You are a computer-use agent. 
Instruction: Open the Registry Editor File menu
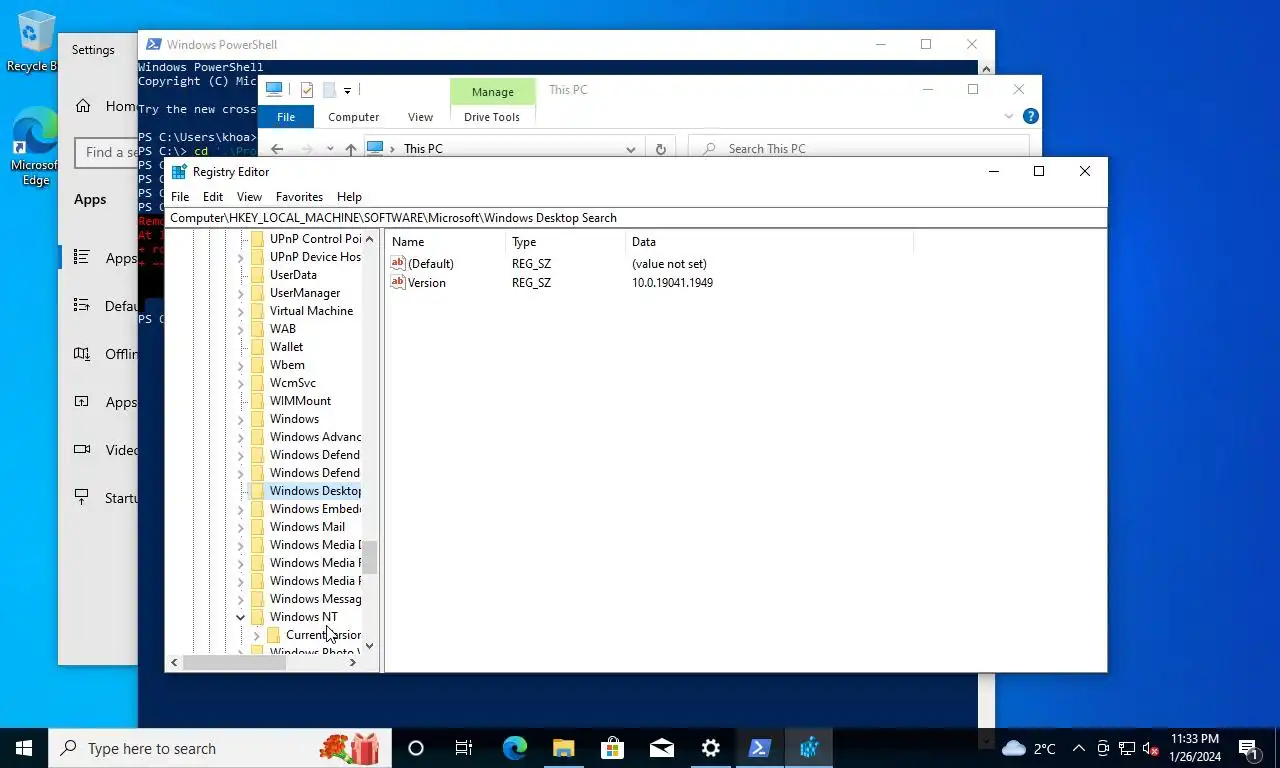coord(180,197)
